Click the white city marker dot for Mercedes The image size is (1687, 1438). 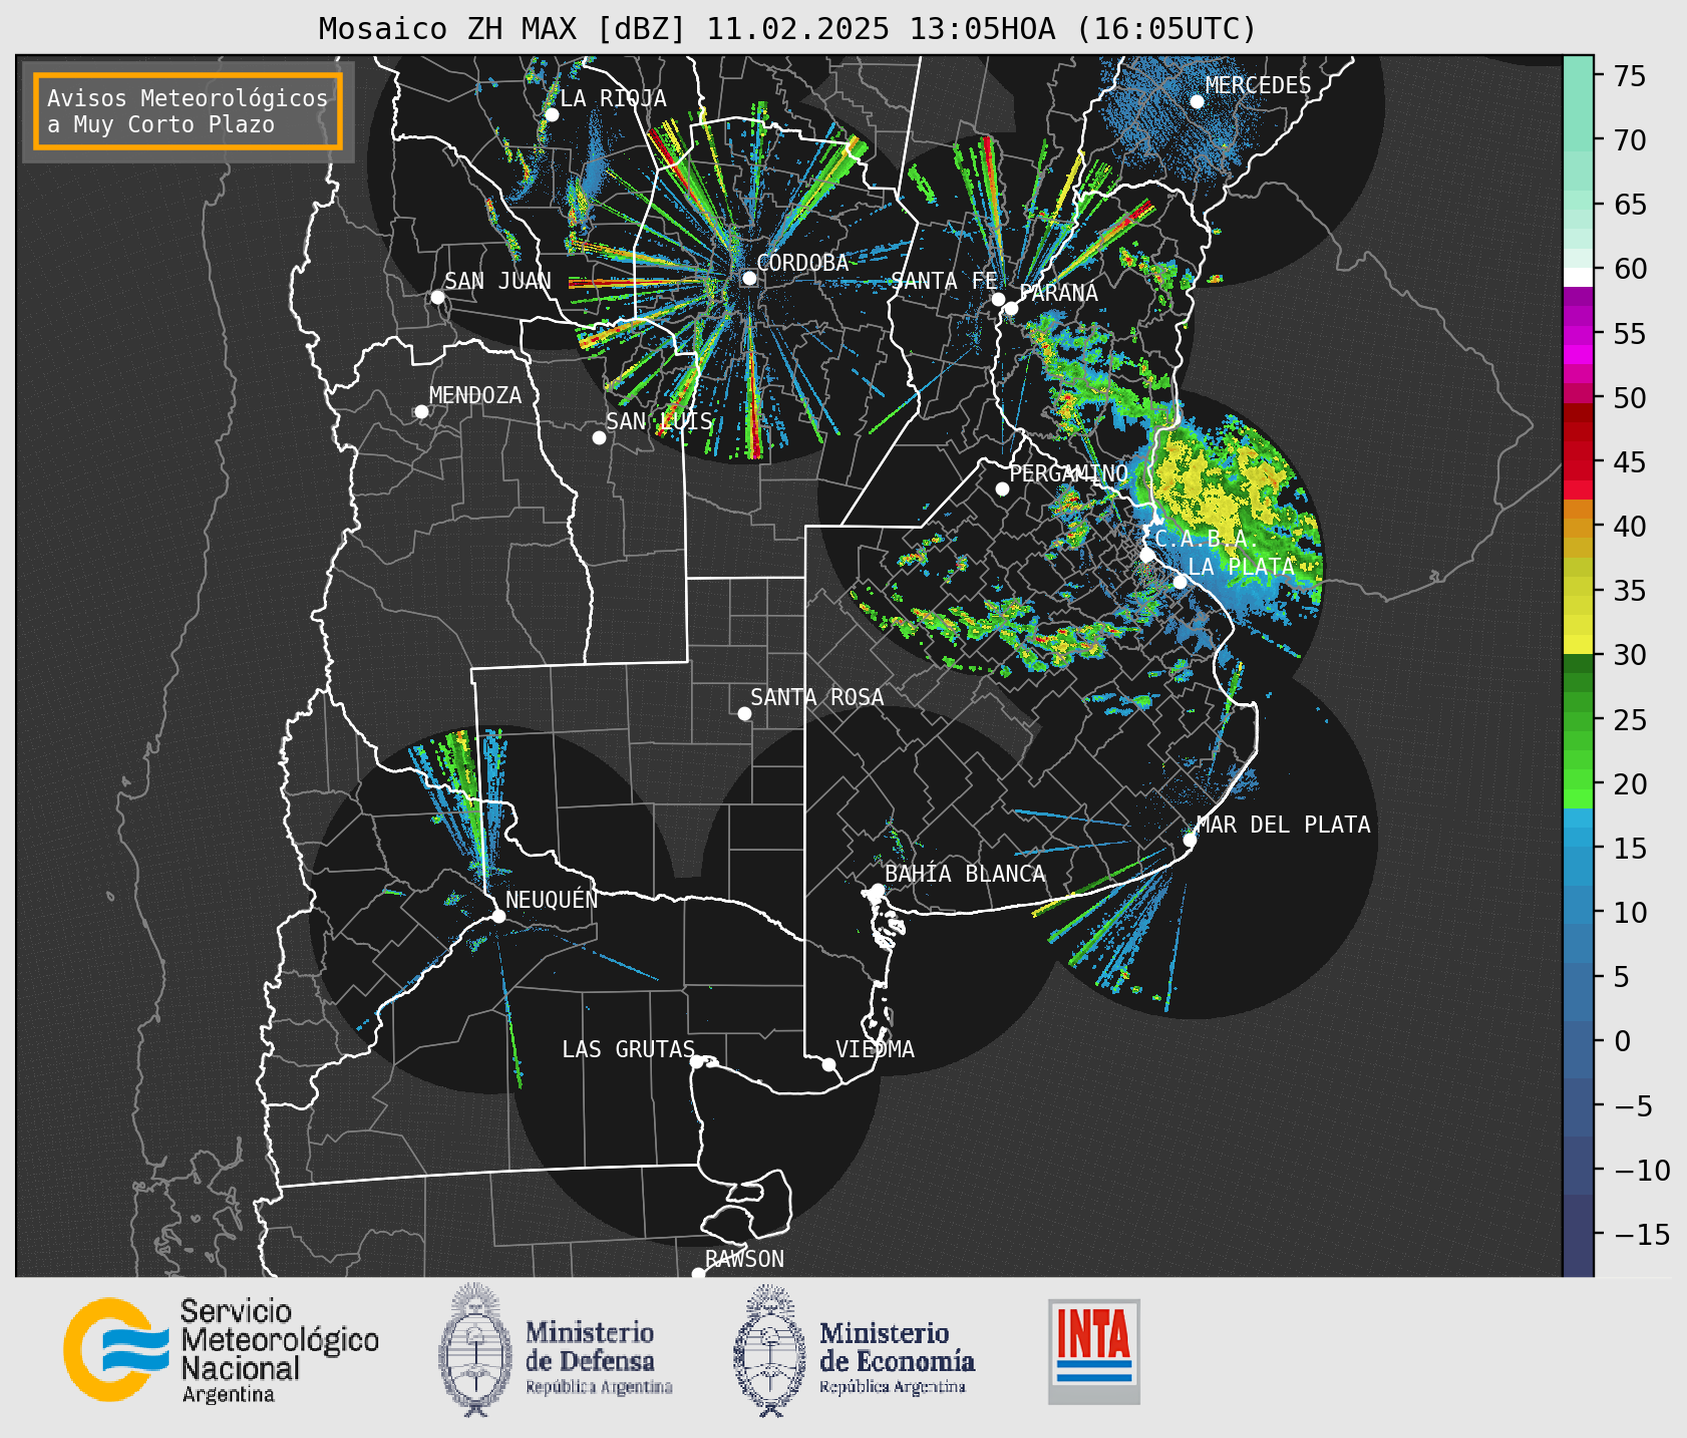(1196, 101)
